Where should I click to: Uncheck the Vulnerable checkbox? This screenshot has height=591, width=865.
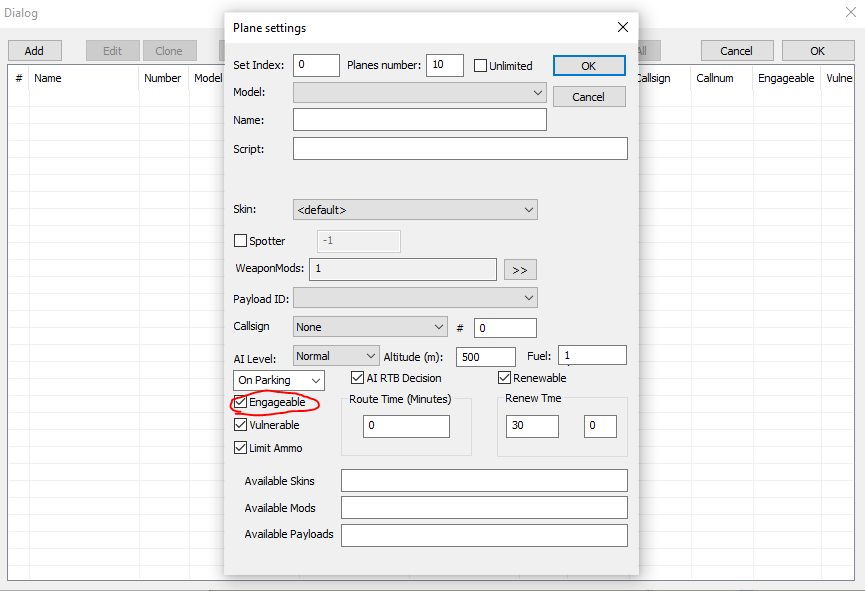[240, 425]
